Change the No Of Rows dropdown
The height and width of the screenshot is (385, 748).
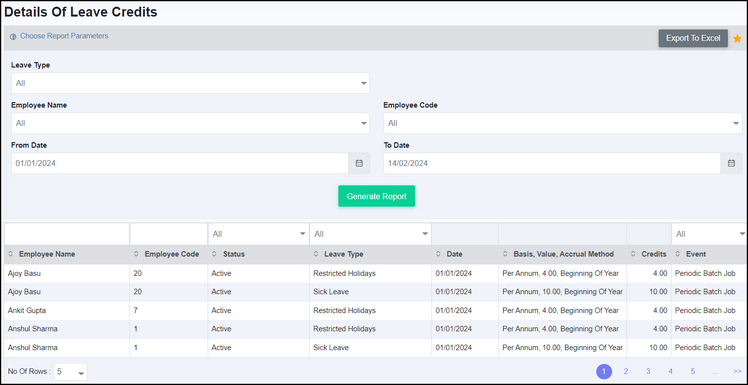click(70, 372)
